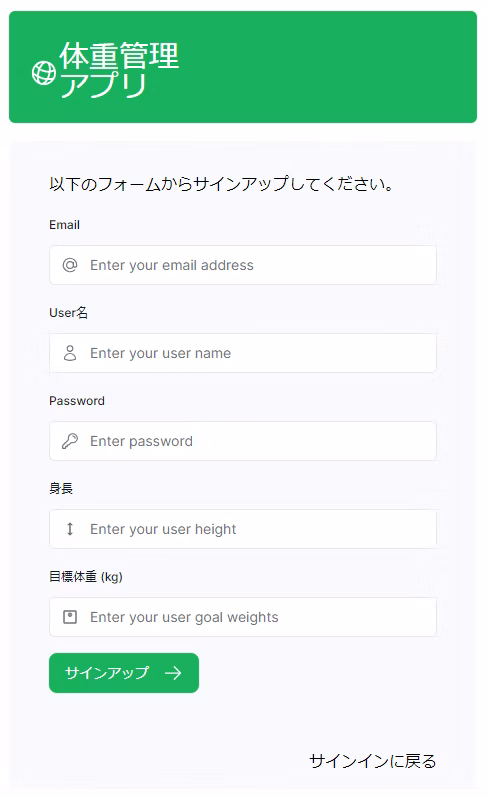Click the globe logo icon in the header

(44, 73)
